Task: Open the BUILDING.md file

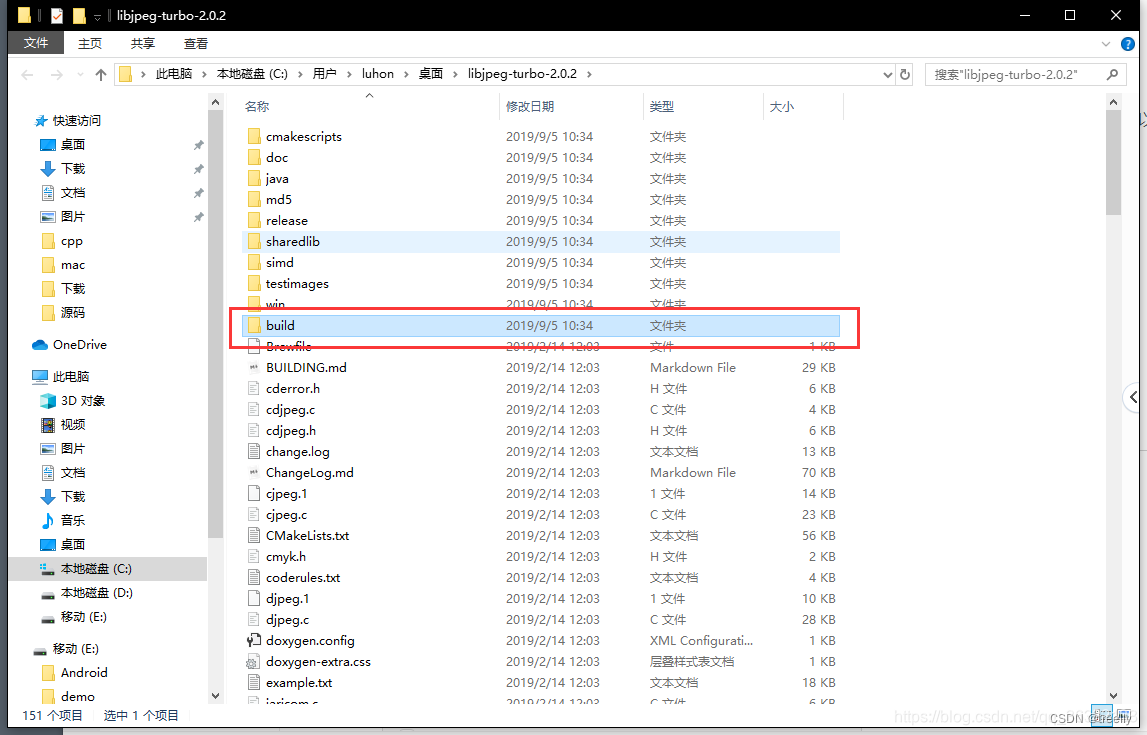Action: [305, 367]
